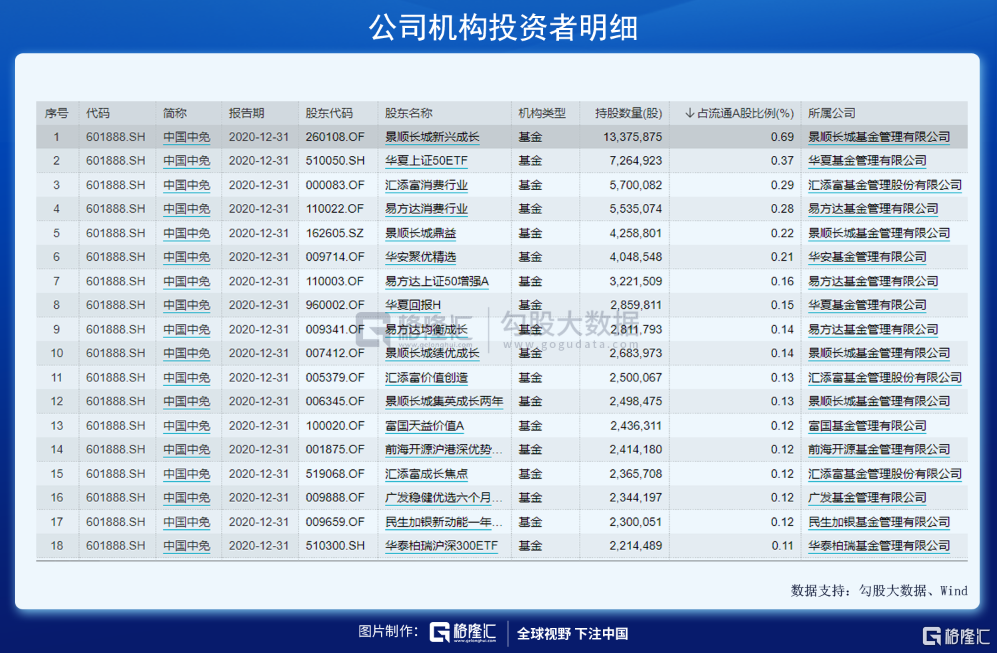997x653 pixels.
Task: Select shareholder code 510050.SH
Action: [x=335, y=161]
